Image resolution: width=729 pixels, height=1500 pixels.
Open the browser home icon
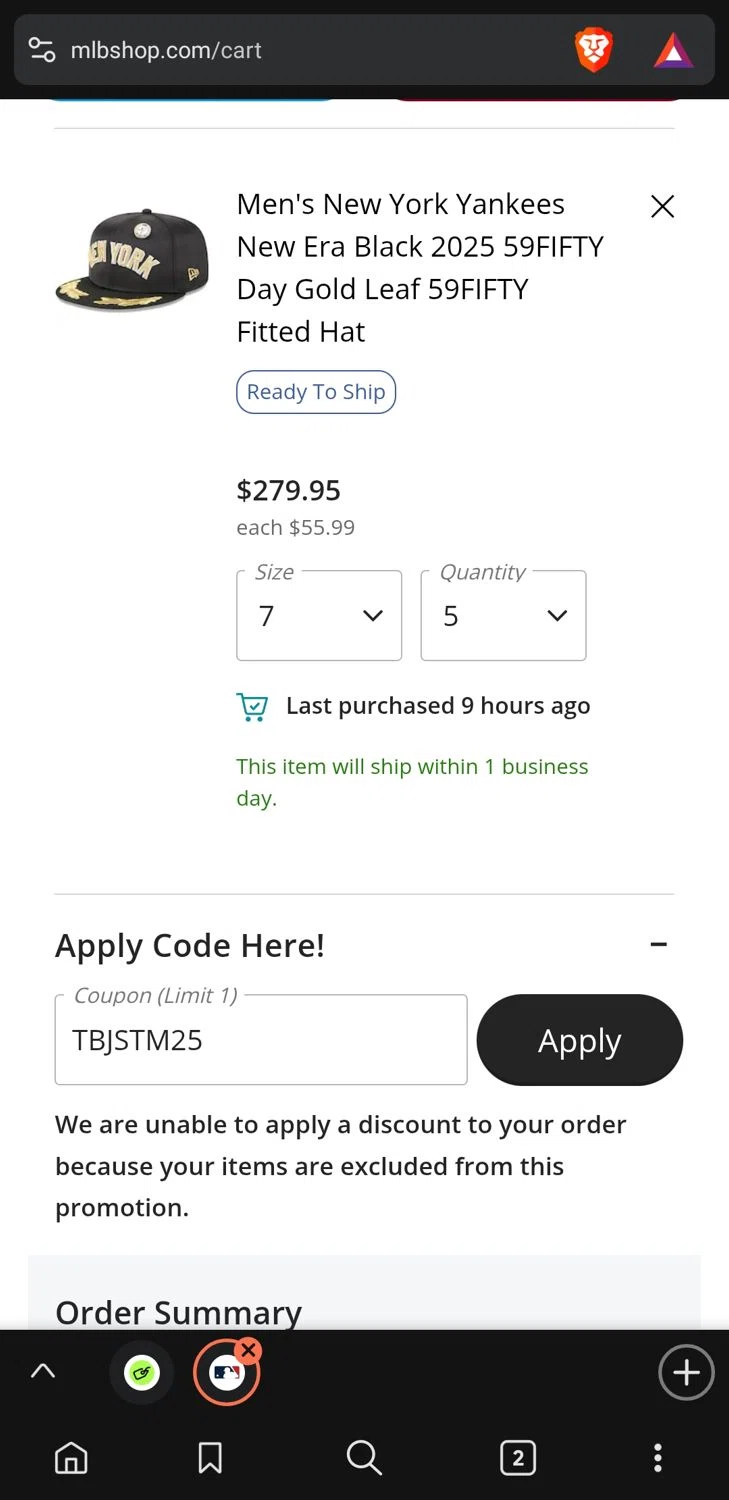(70, 1458)
